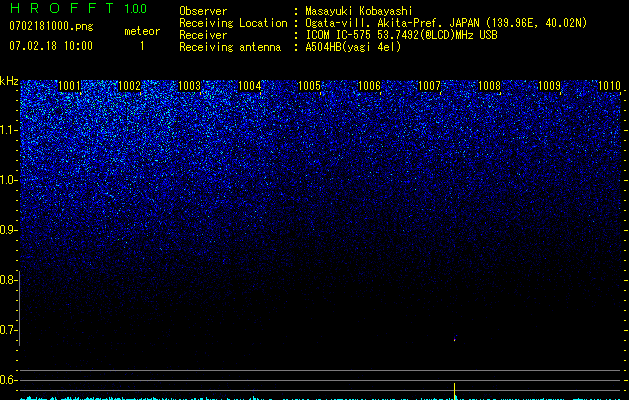Click the Receiver label
629x400 pixels.
coord(203,35)
